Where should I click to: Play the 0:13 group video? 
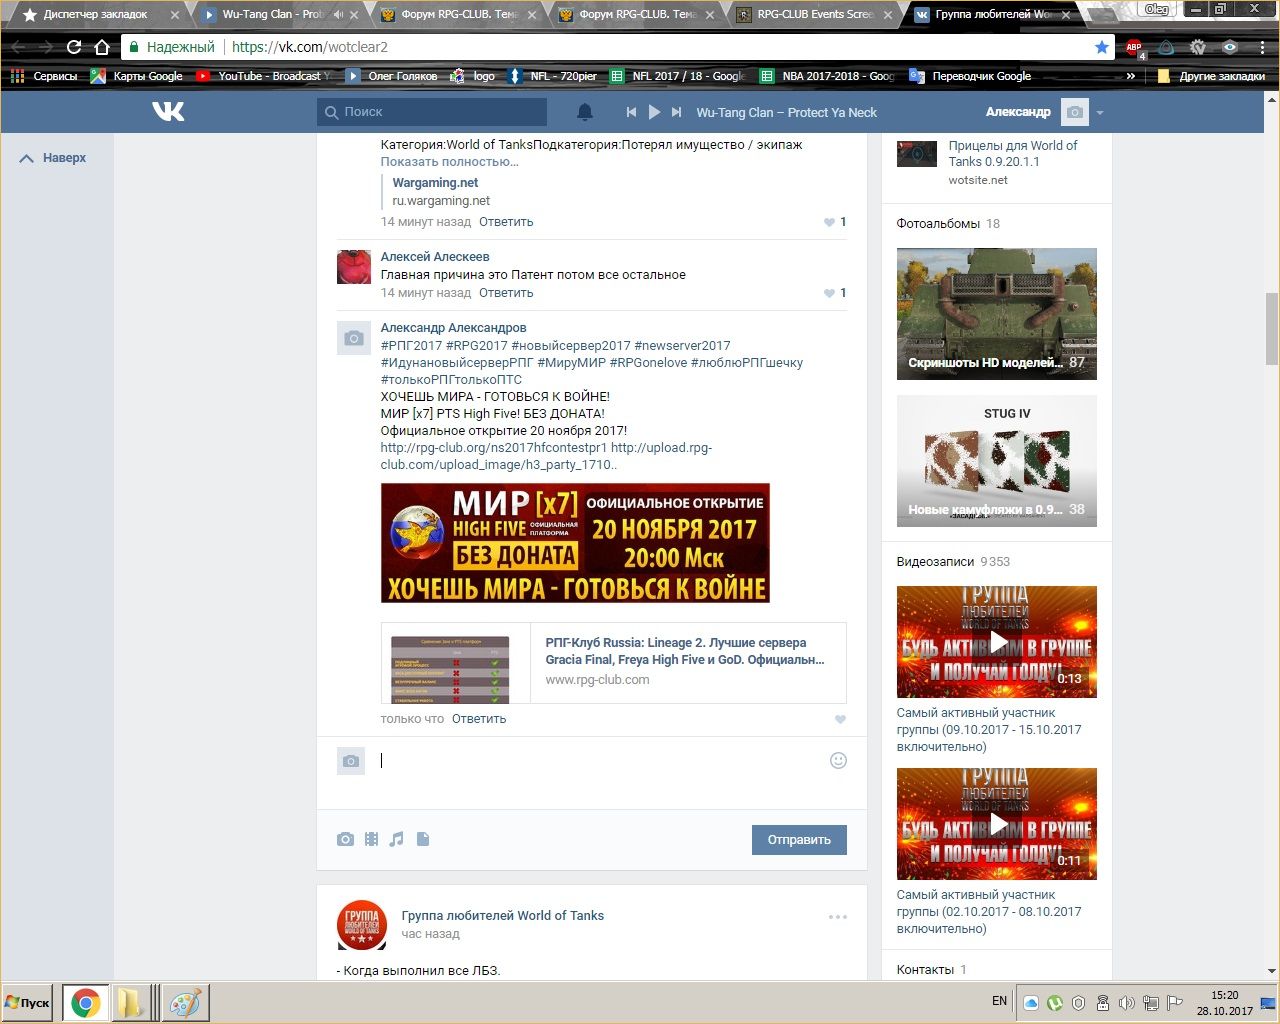point(996,642)
